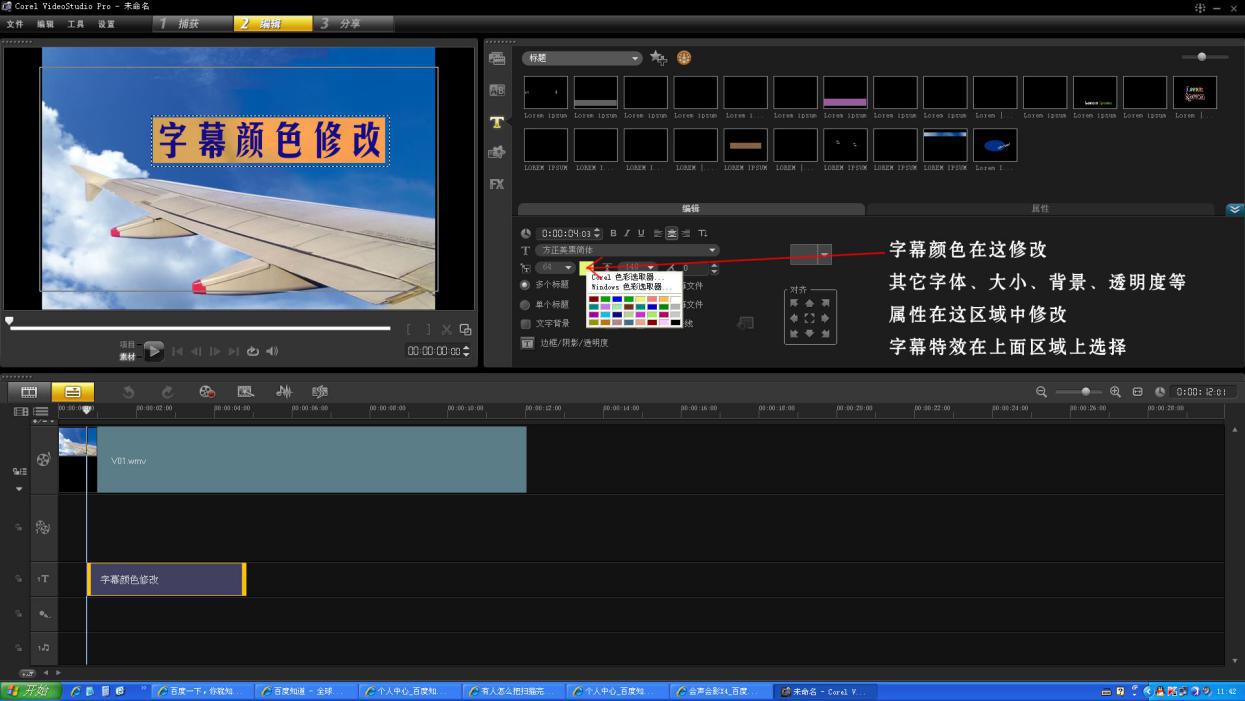
Task: Toggle bold formatting for the title text
Action: (x=614, y=233)
